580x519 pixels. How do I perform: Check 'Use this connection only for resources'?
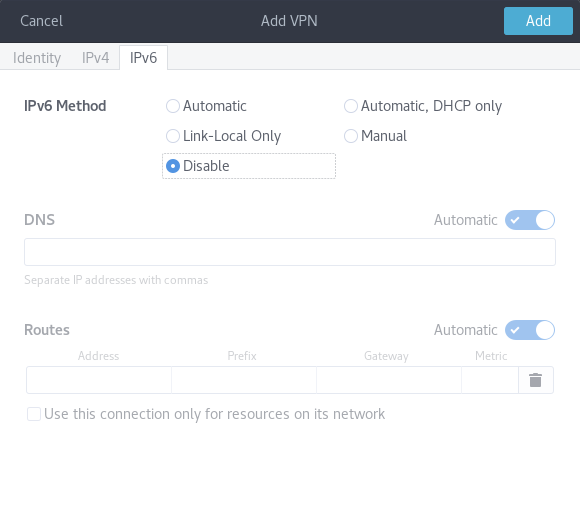coord(34,414)
